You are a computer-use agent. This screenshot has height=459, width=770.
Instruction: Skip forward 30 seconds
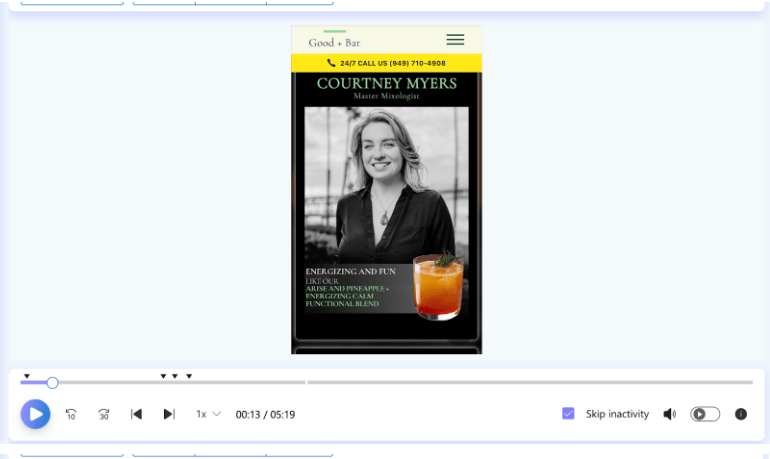pos(104,414)
